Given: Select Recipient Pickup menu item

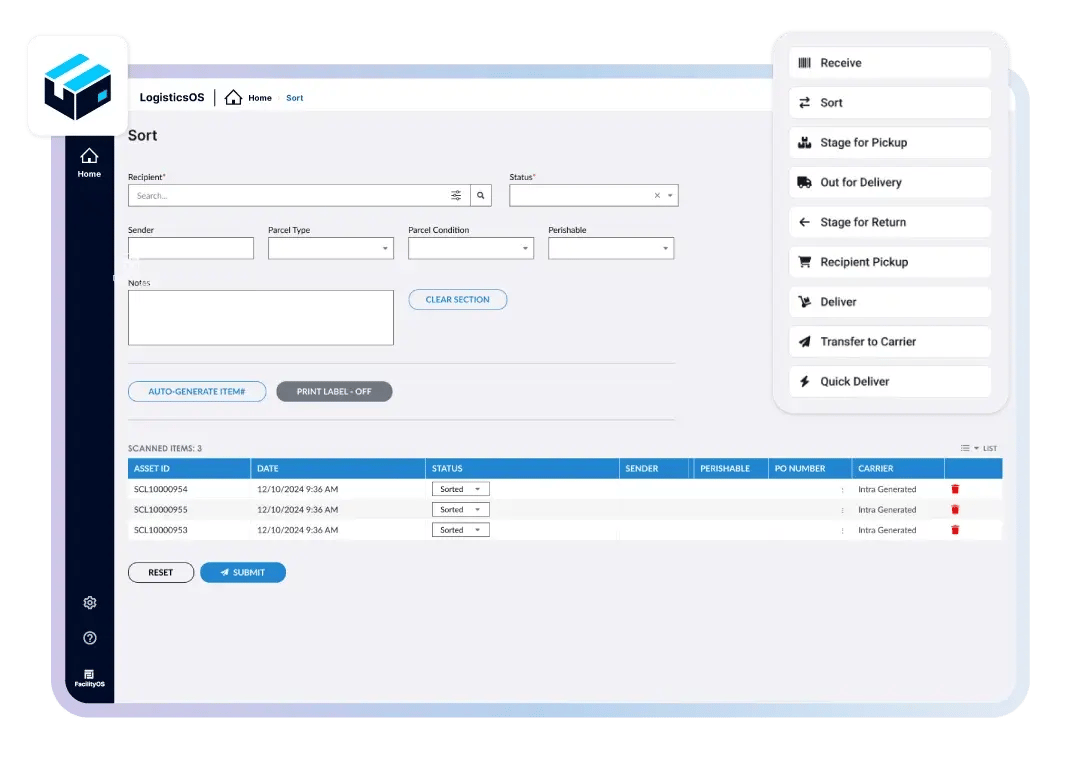Looking at the screenshot, I should pyautogui.click(x=890, y=262).
